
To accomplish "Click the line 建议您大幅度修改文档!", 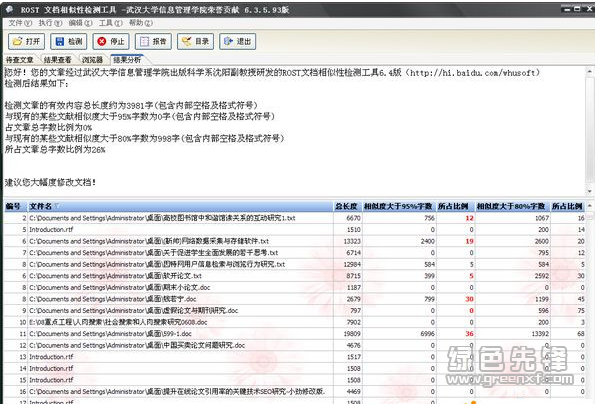I will pyautogui.click(x=50, y=182).
